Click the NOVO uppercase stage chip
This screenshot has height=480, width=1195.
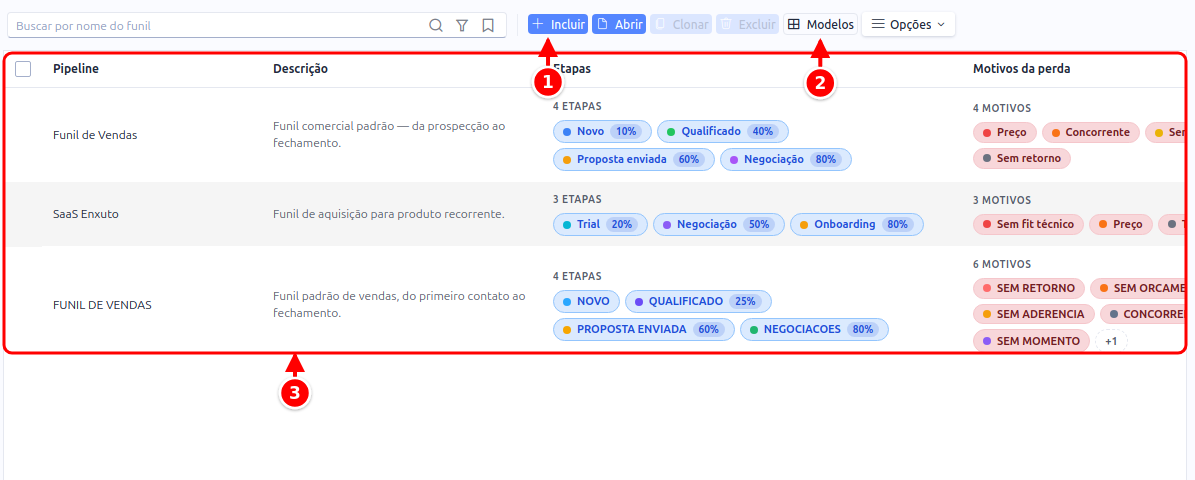586,302
